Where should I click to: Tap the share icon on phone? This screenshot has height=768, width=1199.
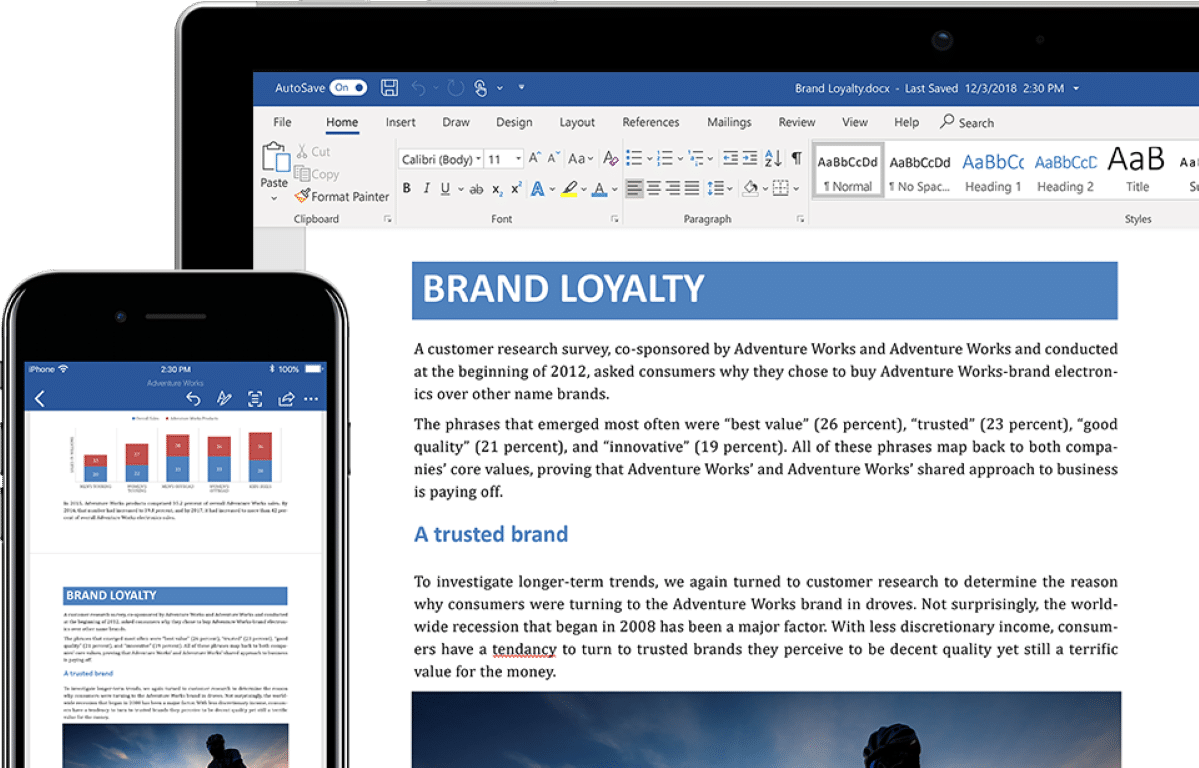(286, 399)
